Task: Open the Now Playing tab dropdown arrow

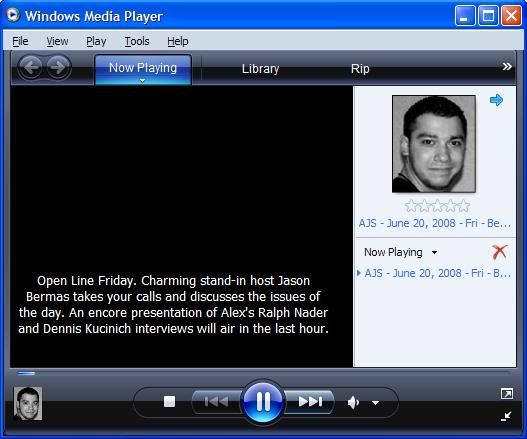Action: [x=142, y=80]
